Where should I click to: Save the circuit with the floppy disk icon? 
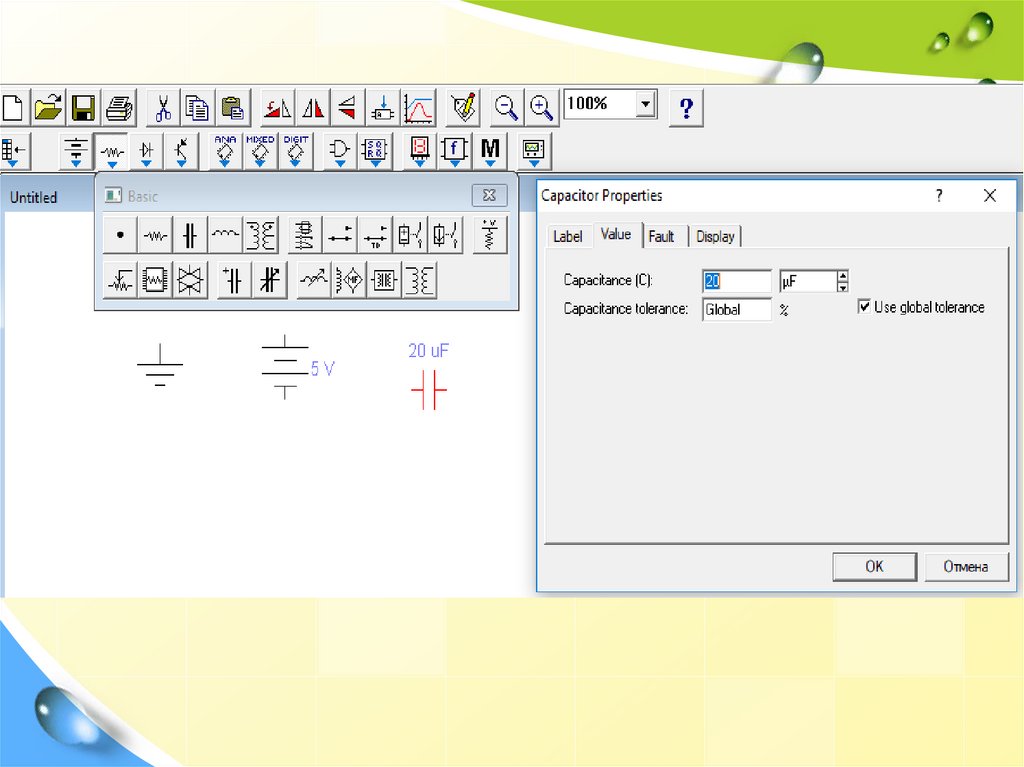pos(83,107)
